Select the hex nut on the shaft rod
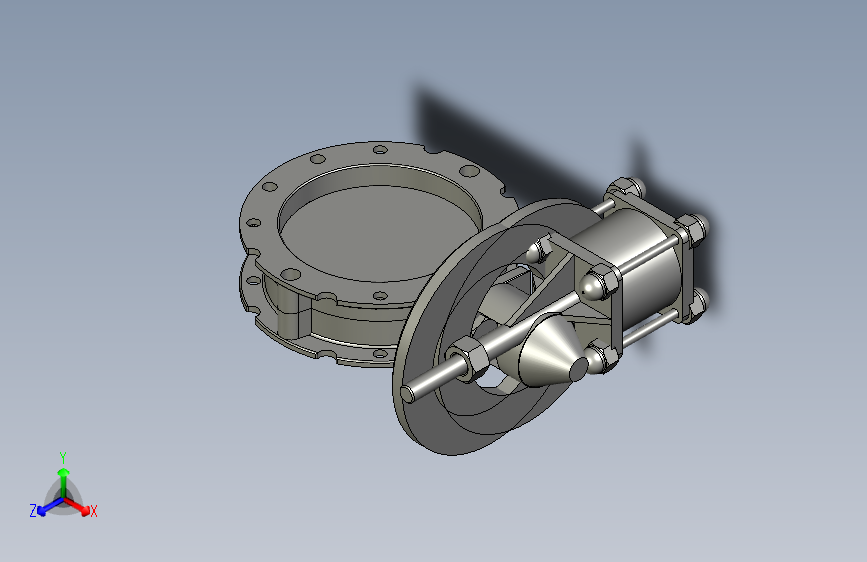867x562 pixels. click(x=468, y=358)
